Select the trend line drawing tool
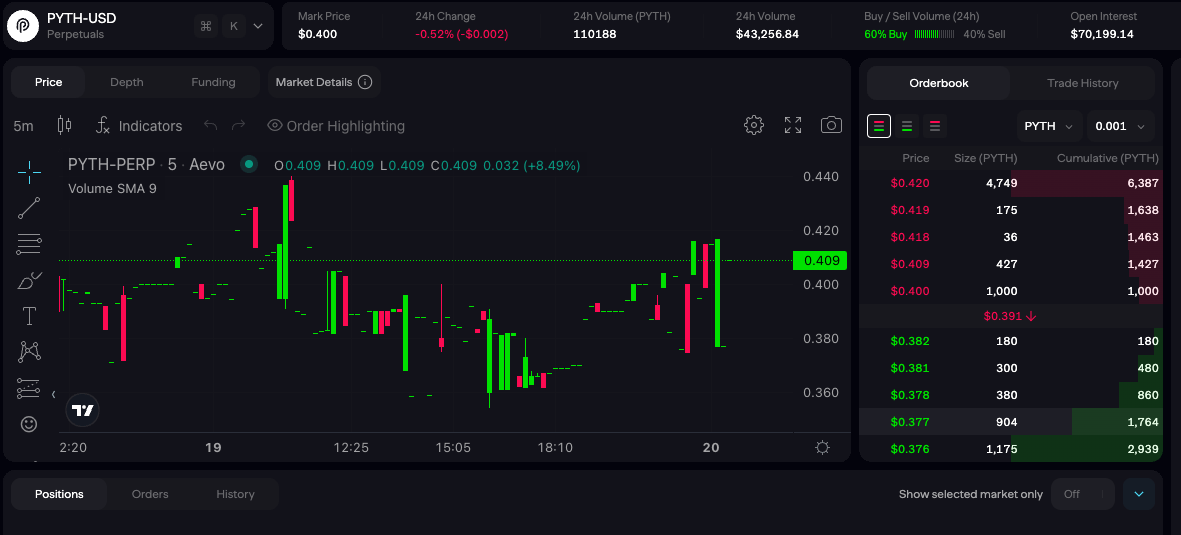Screen dimensions: 1181x535 29,208
